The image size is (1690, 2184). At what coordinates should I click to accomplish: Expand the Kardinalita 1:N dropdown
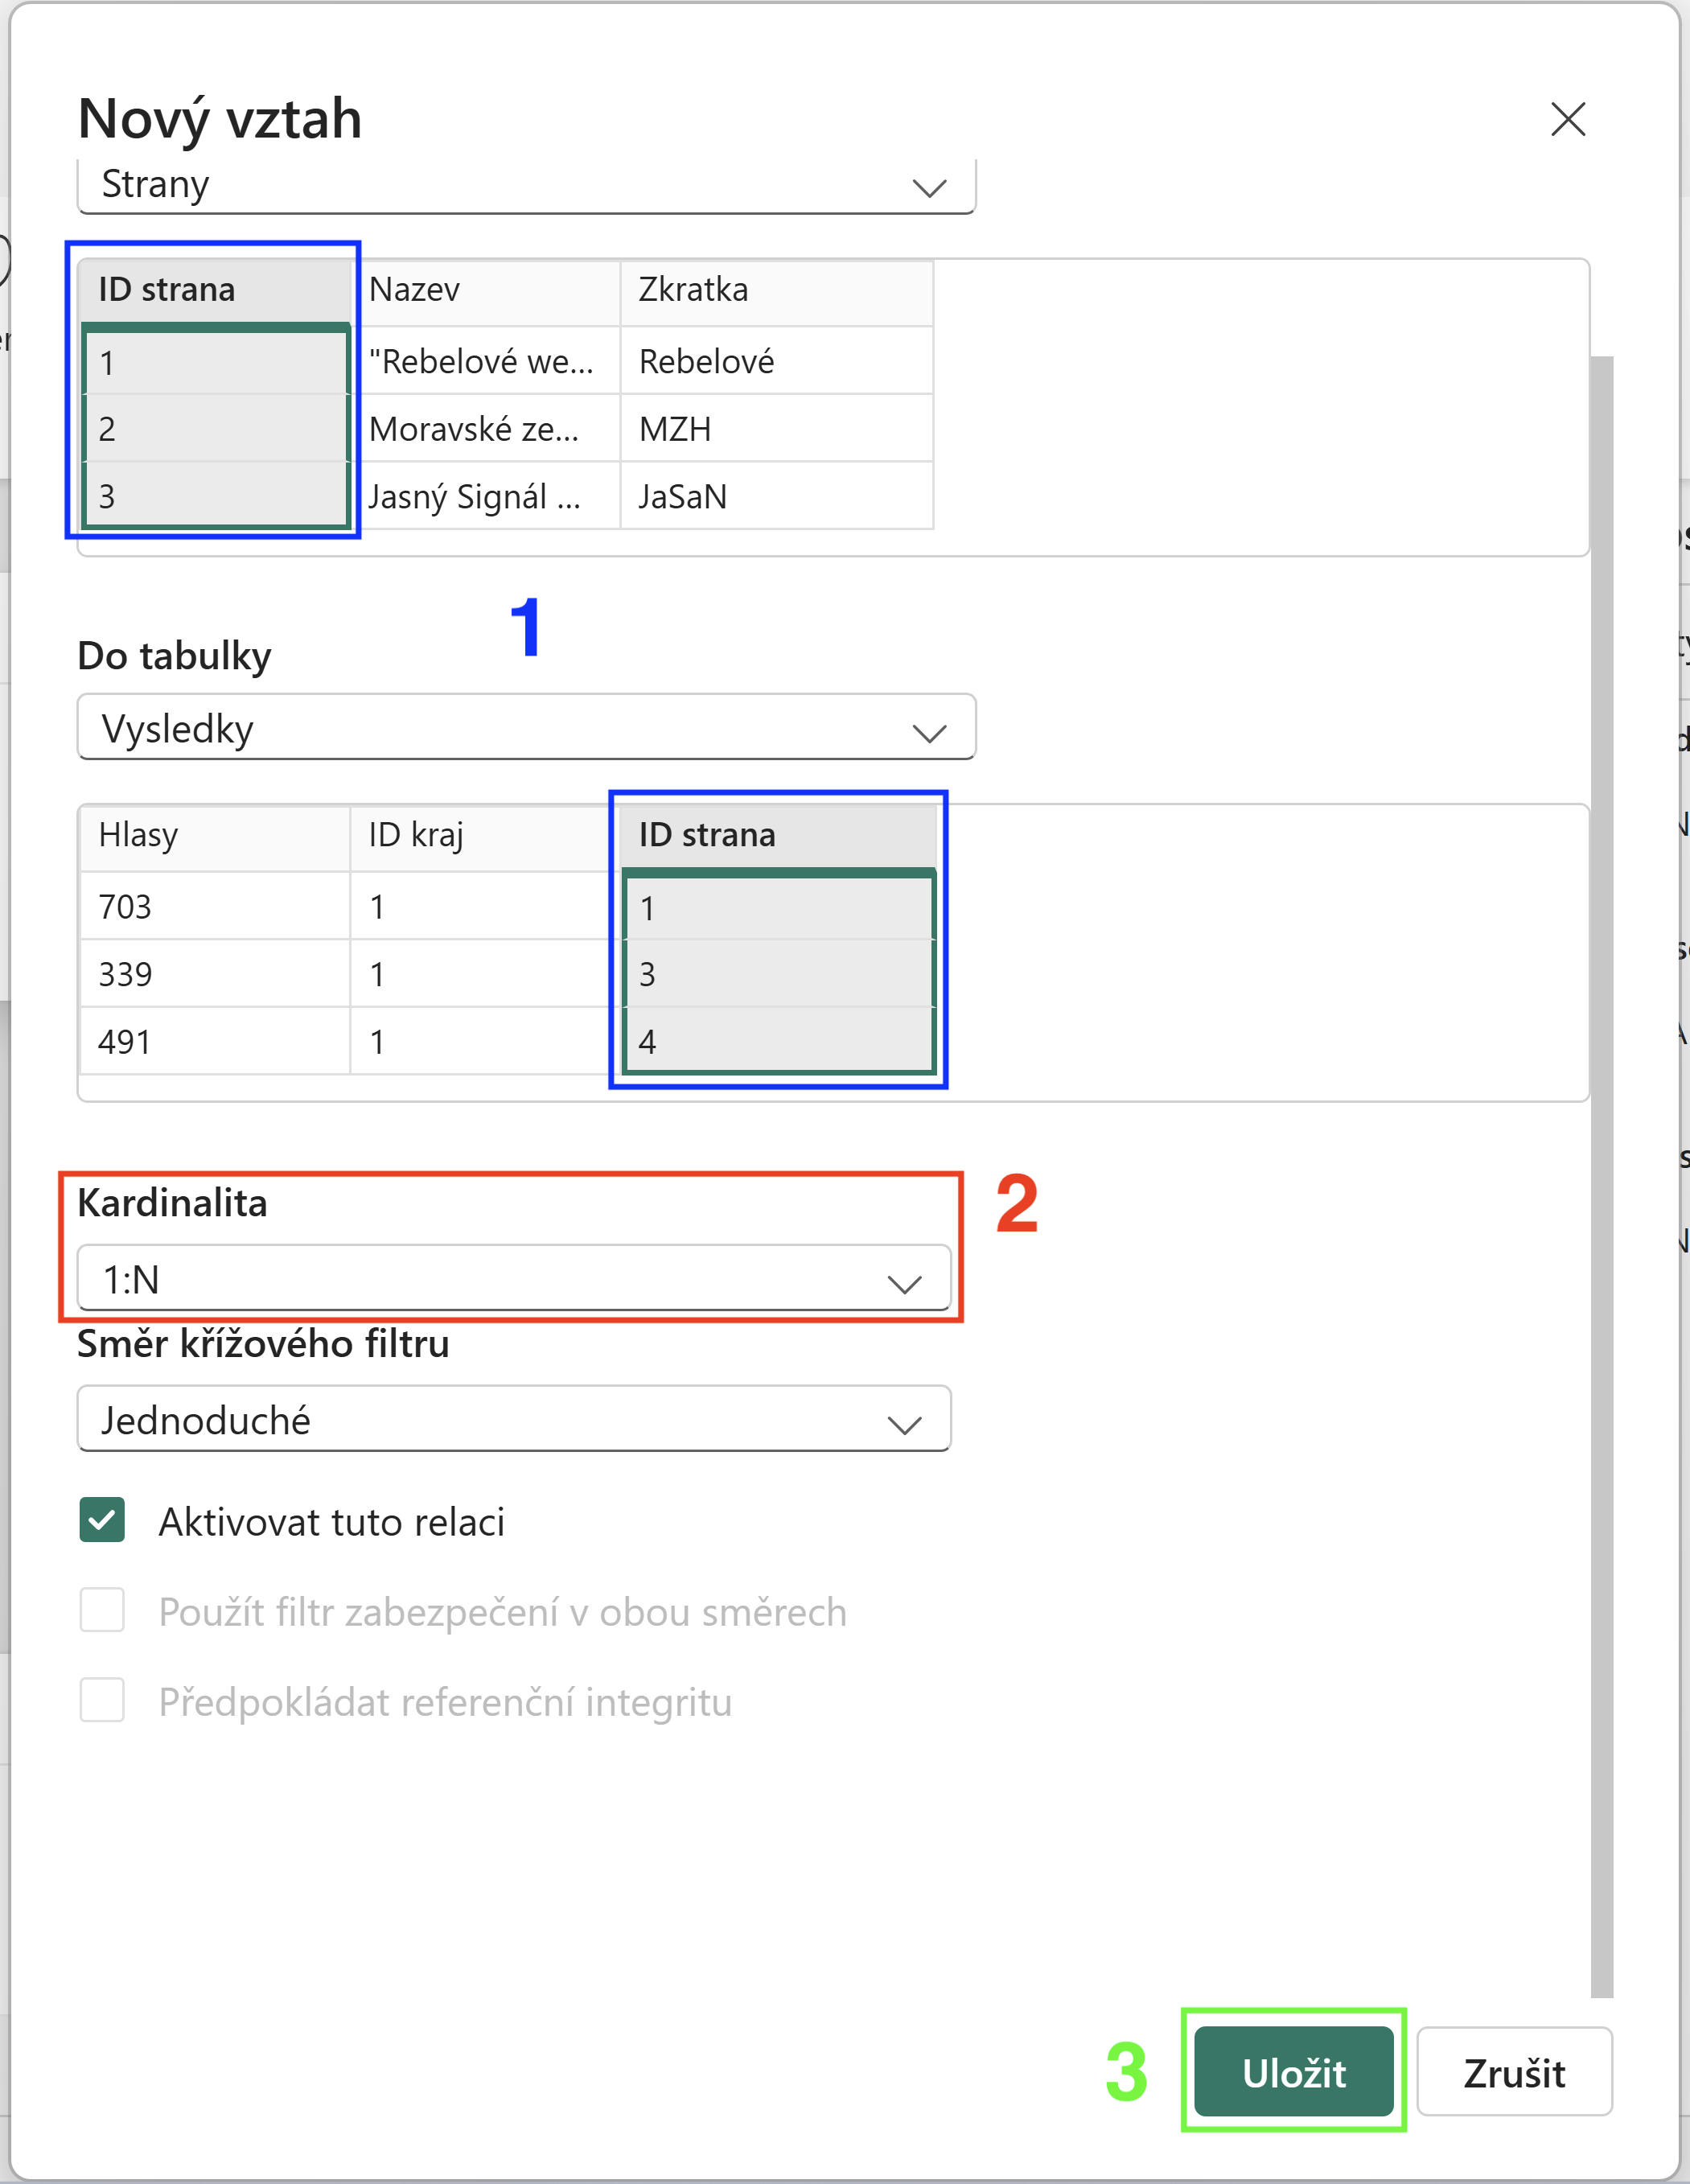[514, 1279]
